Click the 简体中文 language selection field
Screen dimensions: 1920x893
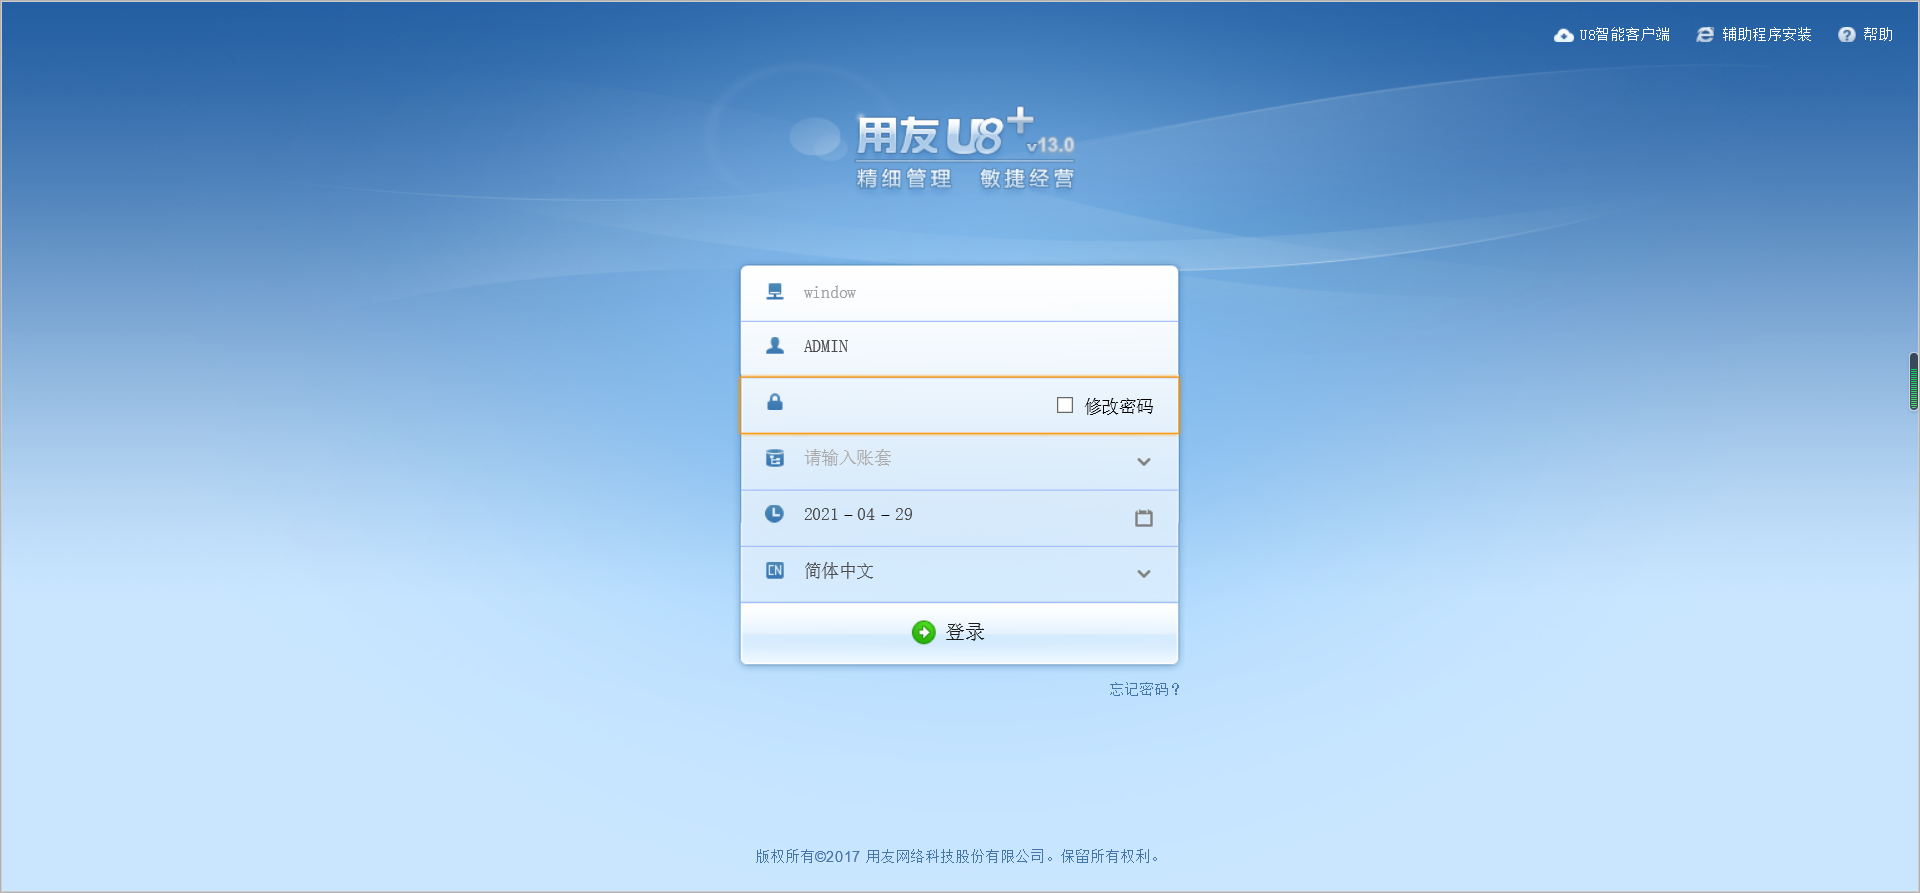(959, 574)
